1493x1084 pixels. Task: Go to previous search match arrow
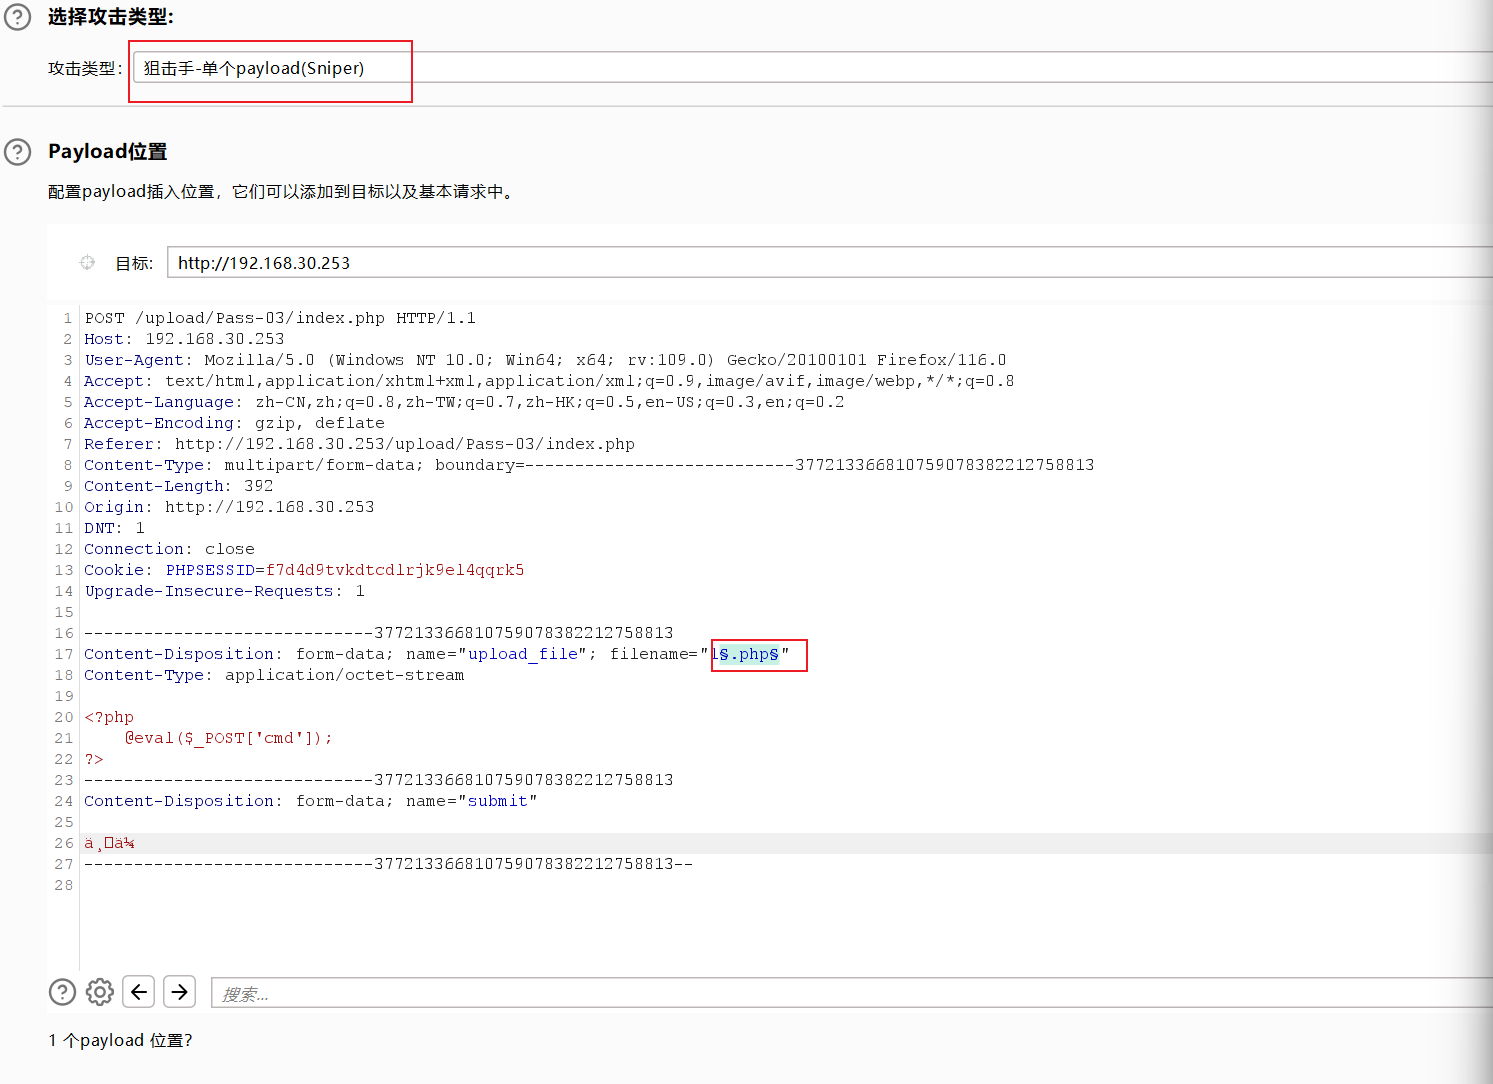pyautogui.click(x=139, y=992)
